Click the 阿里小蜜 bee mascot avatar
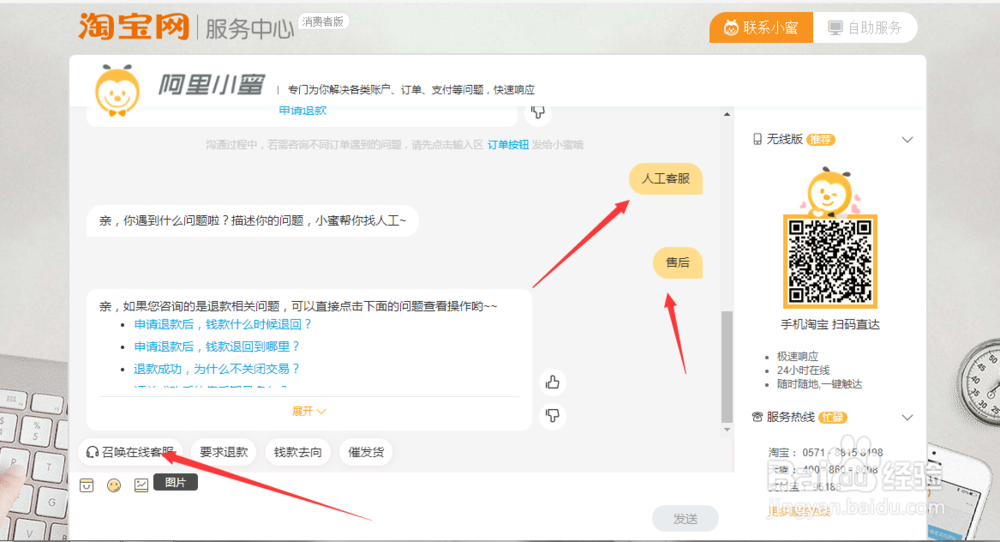1000x542 pixels. tap(117, 91)
